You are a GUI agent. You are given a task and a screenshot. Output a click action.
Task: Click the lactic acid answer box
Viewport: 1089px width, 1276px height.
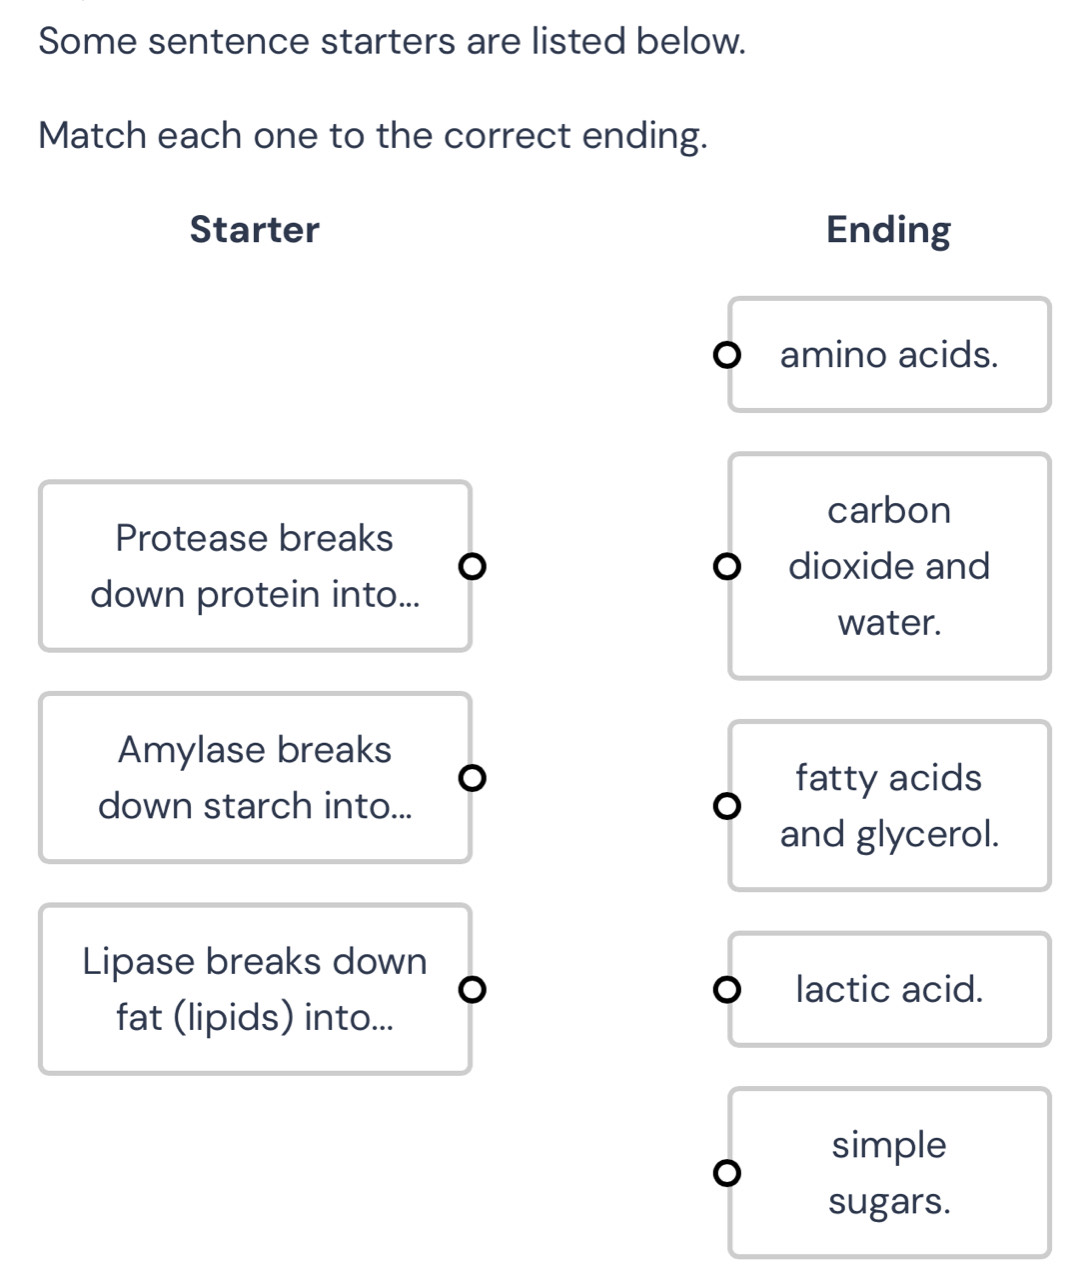[x=888, y=989]
